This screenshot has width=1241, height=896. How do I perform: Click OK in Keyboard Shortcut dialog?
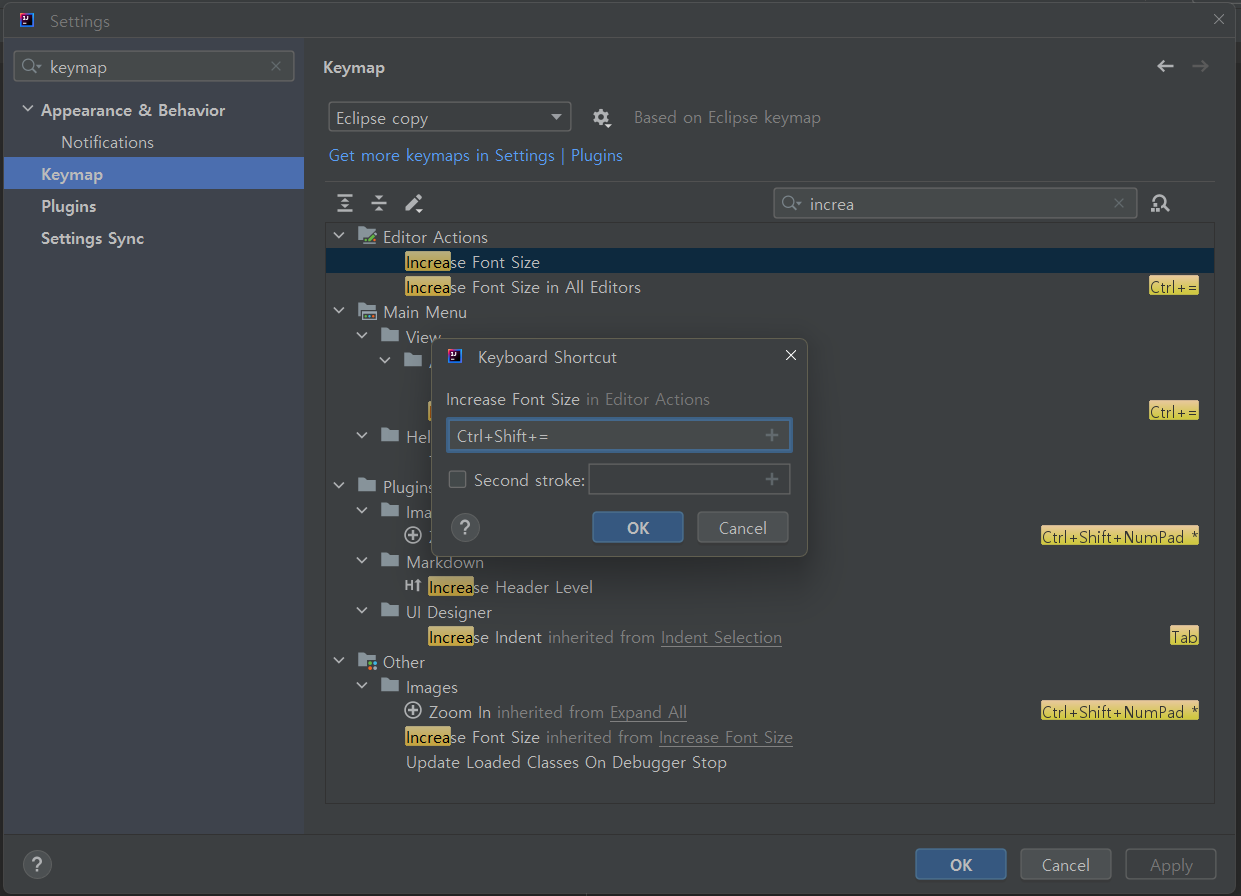638,528
